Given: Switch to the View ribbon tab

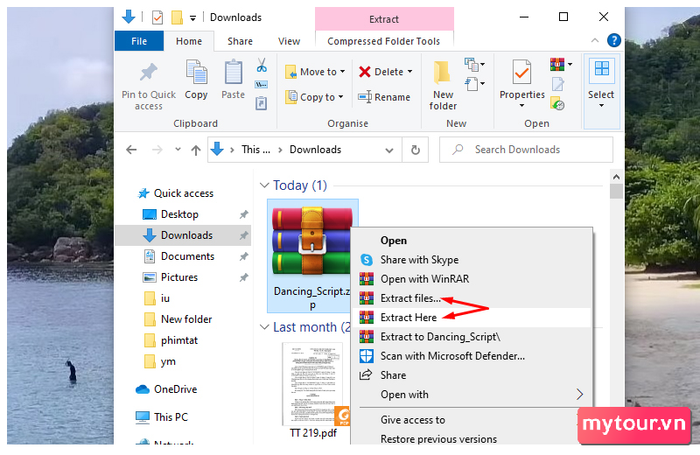Looking at the screenshot, I should point(289,41).
